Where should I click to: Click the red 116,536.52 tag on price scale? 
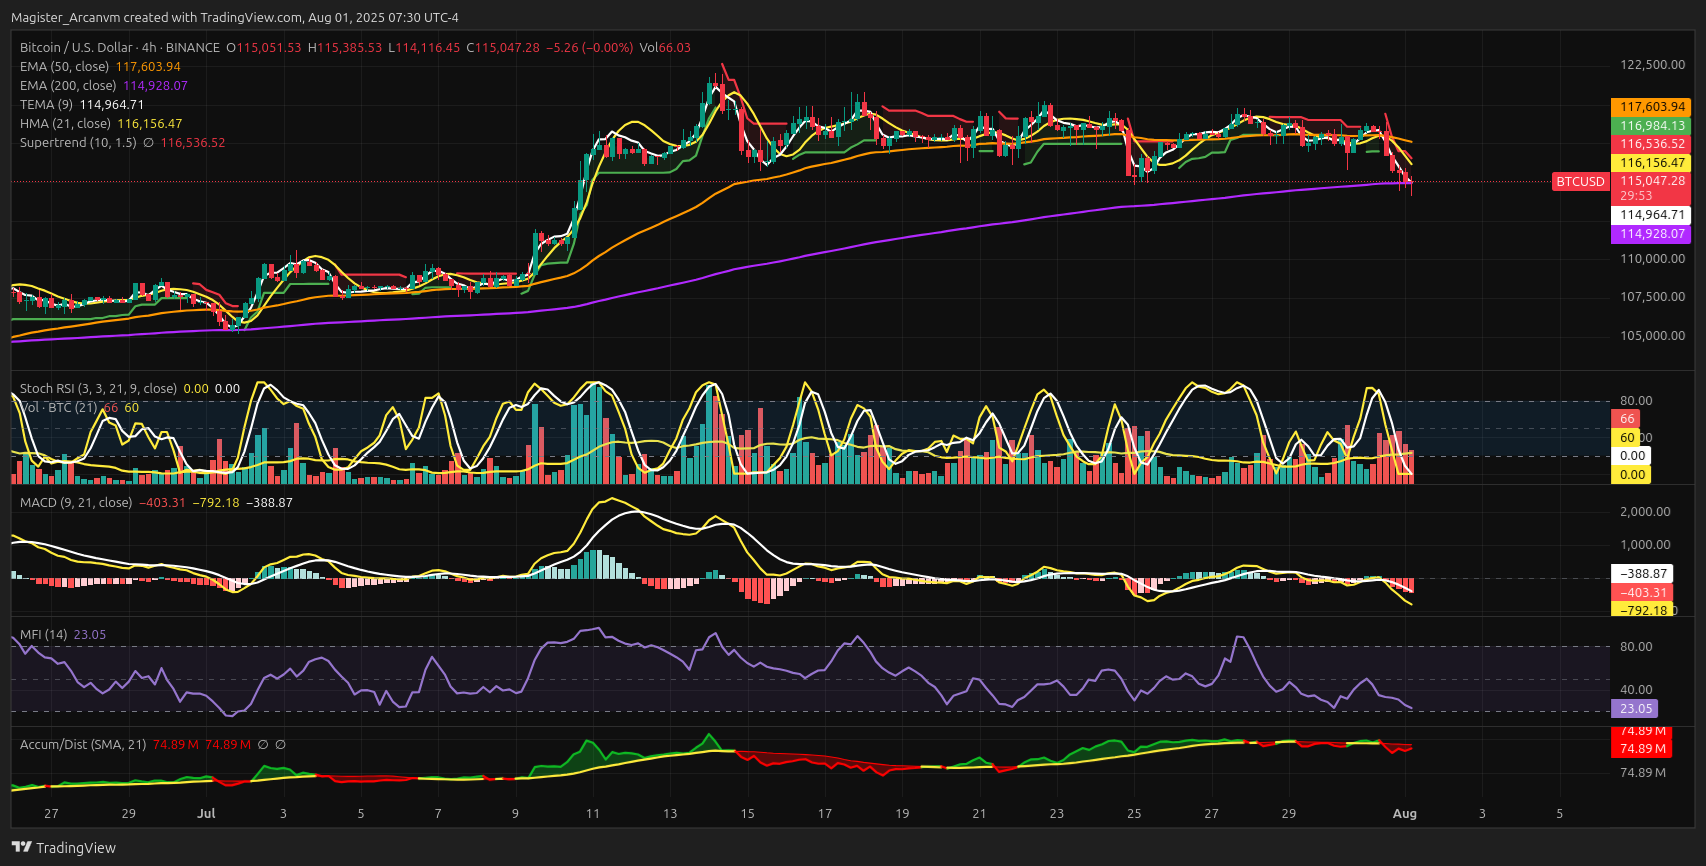[1651, 143]
